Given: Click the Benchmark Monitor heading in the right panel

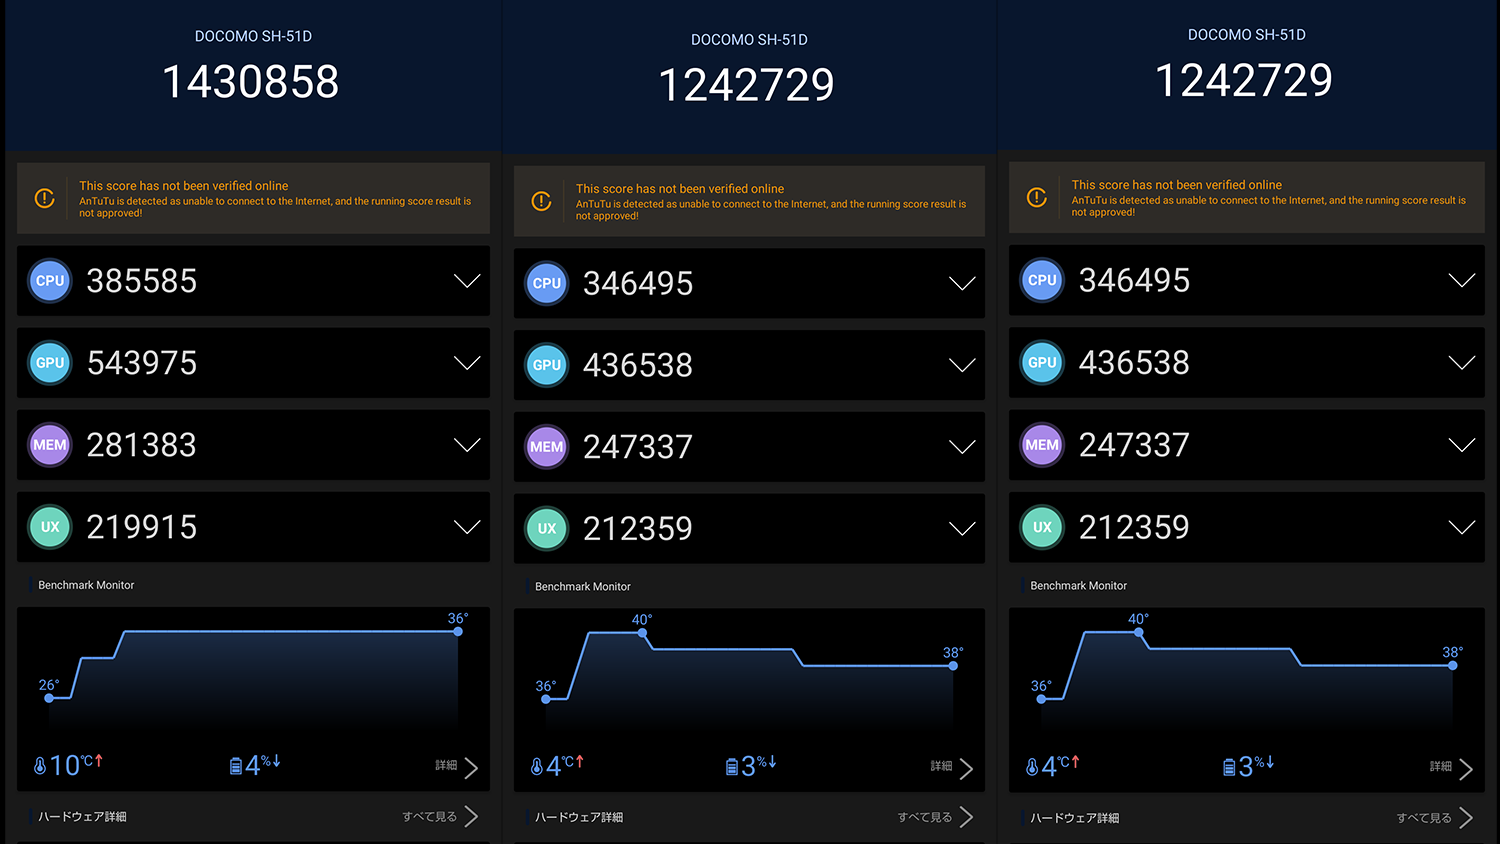Looking at the screenshot, I should (1078, 586).
